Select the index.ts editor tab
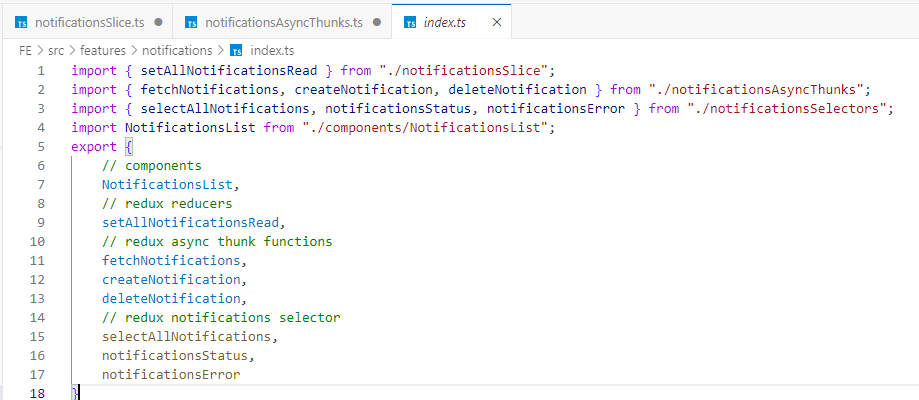The height and width of the screenshot is (400, 919). pyautogui.click(x=445, y=22)
